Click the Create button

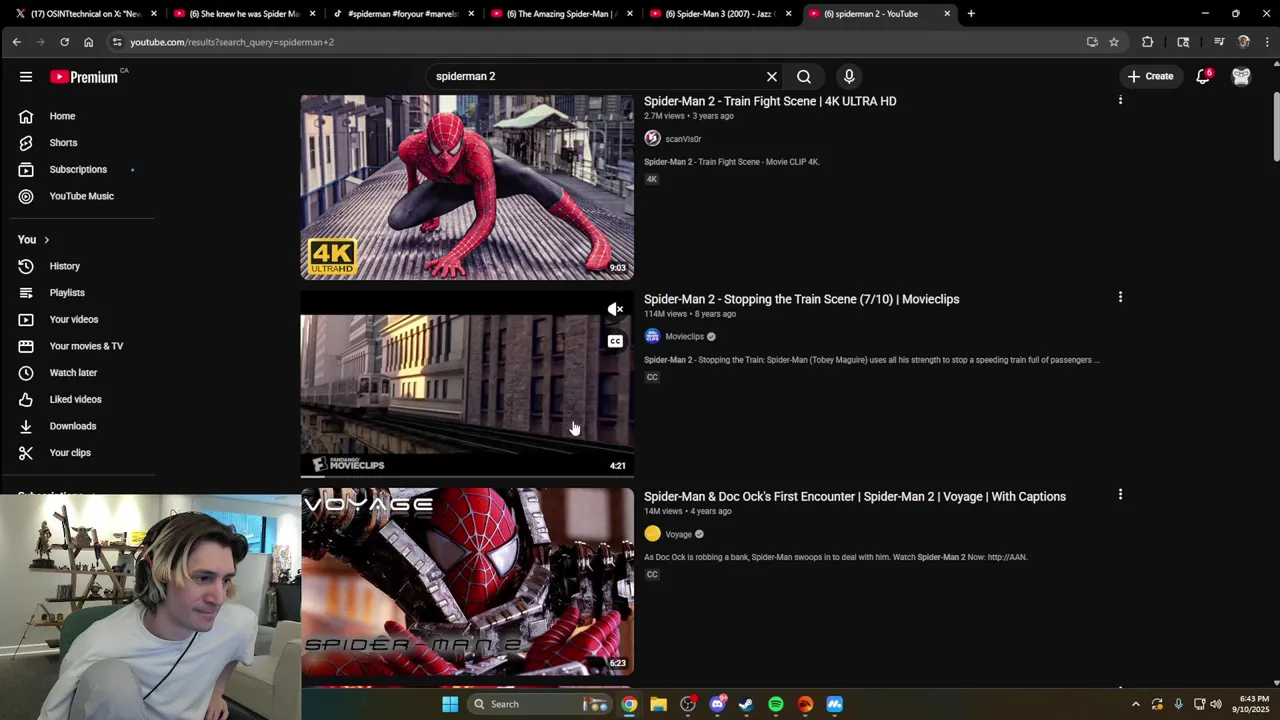click(1151, 76)
